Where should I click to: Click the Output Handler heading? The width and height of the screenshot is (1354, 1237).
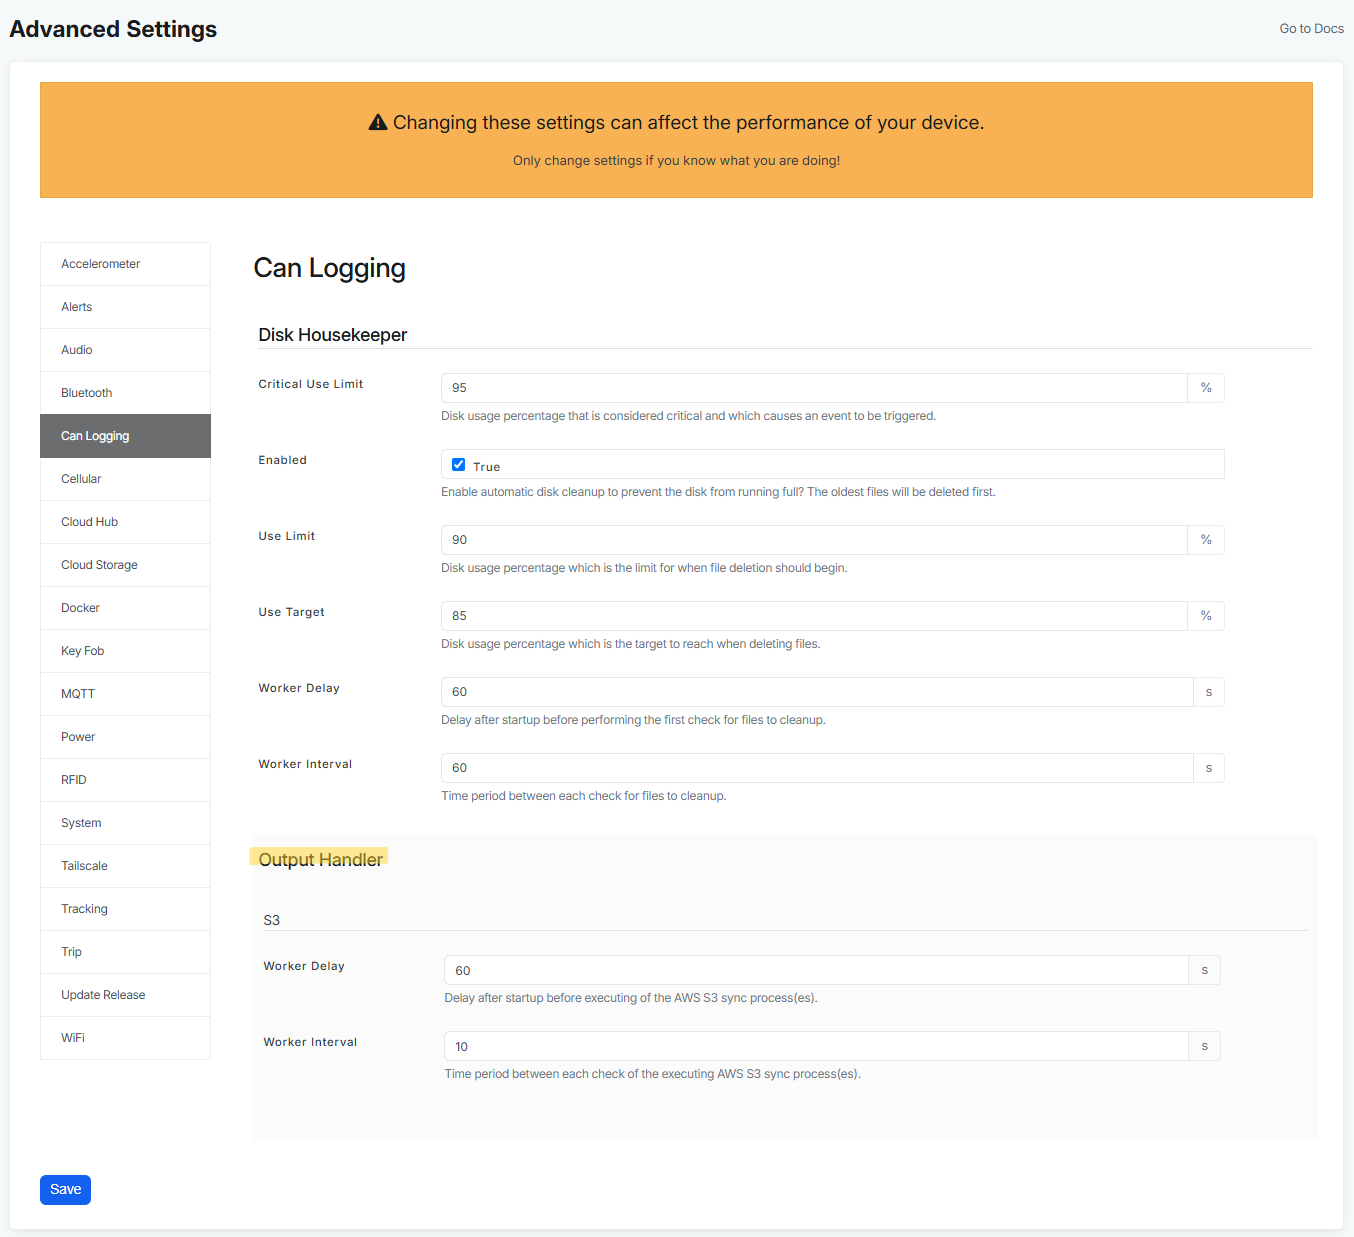click(x=320, y=860)
